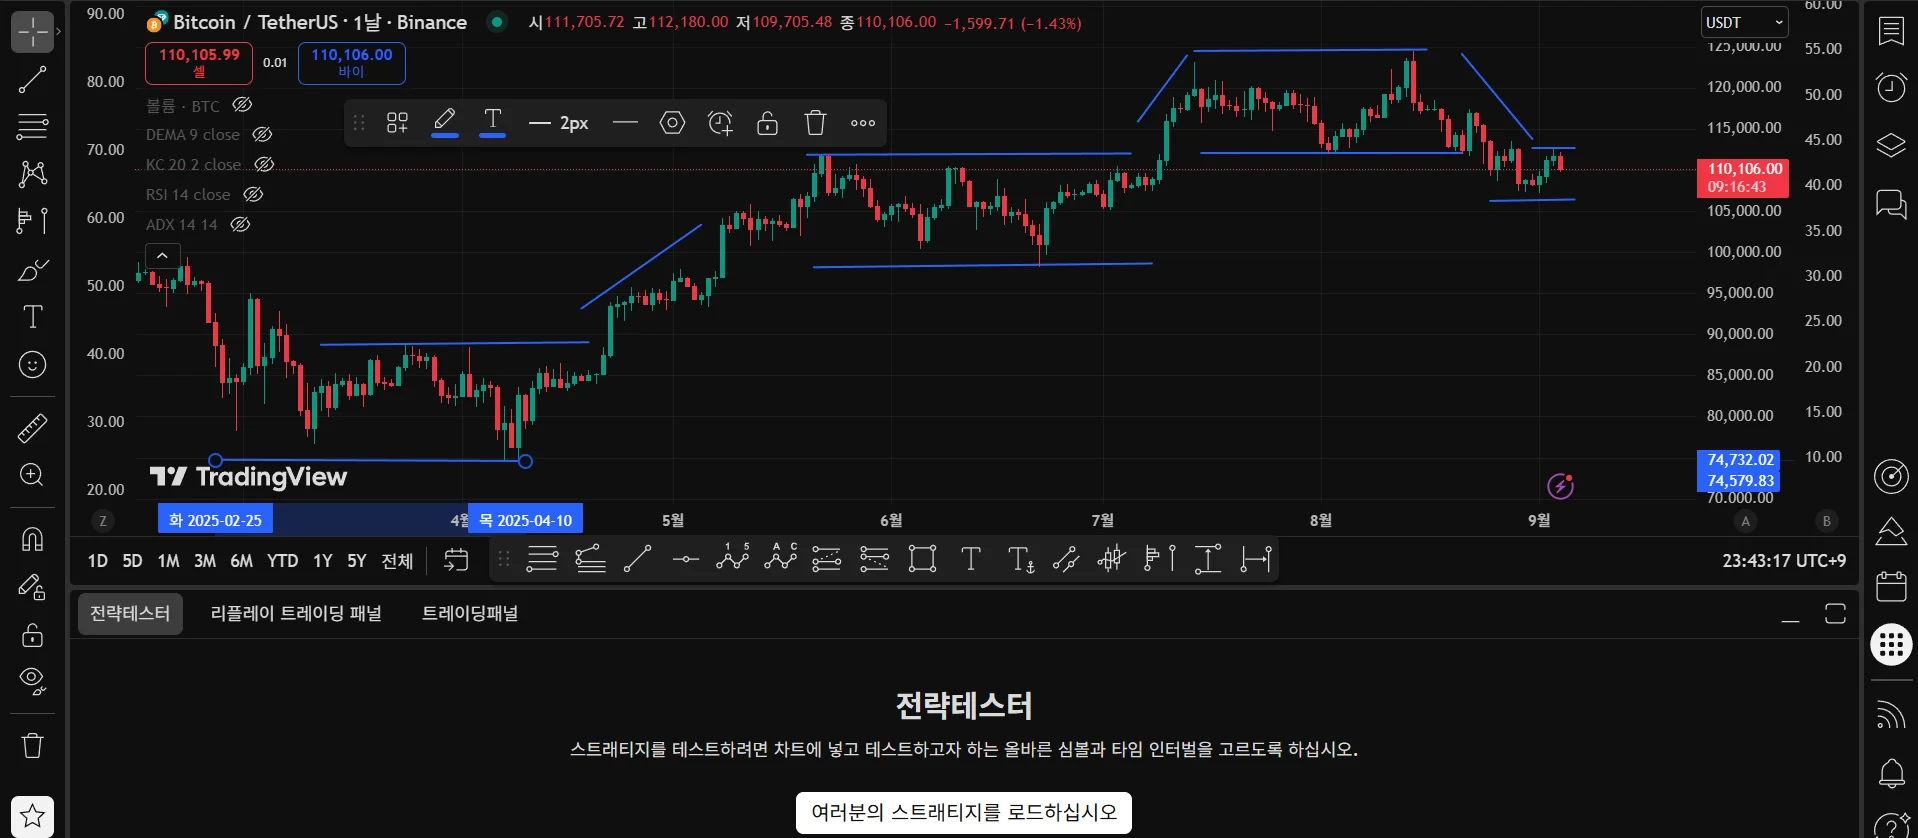Screen dimensions: 1918x838
Task: Toggle visibility of DEMA 9 close indicator
Action: (262, 135)
